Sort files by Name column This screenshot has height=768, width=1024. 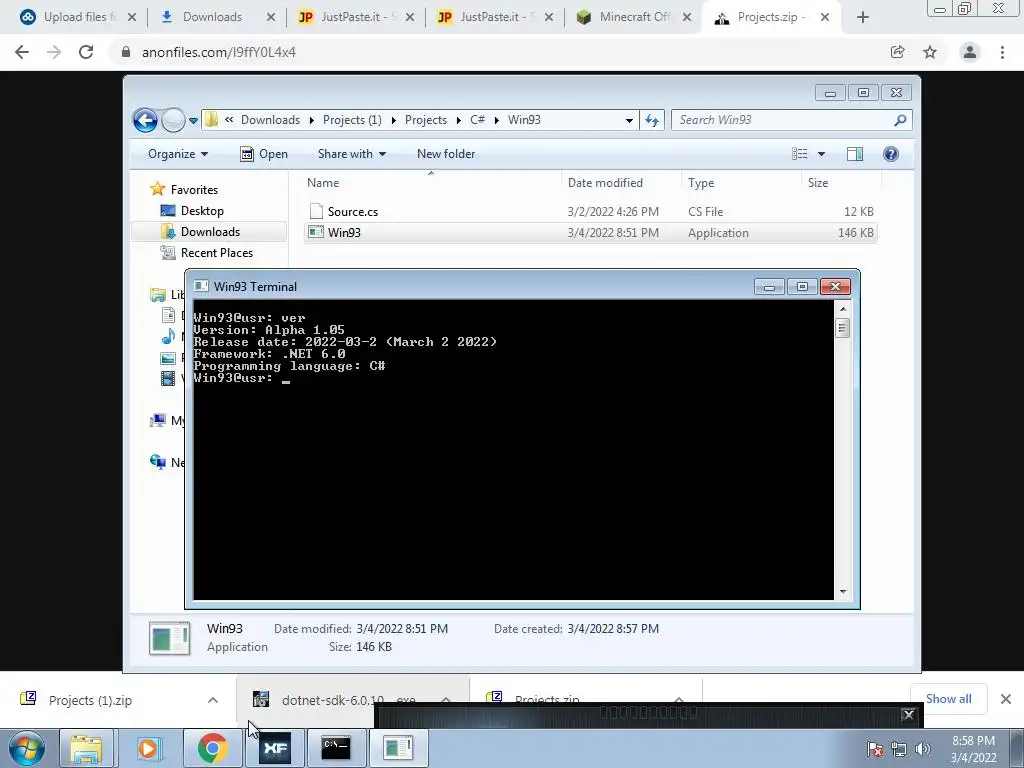point(431,183)
